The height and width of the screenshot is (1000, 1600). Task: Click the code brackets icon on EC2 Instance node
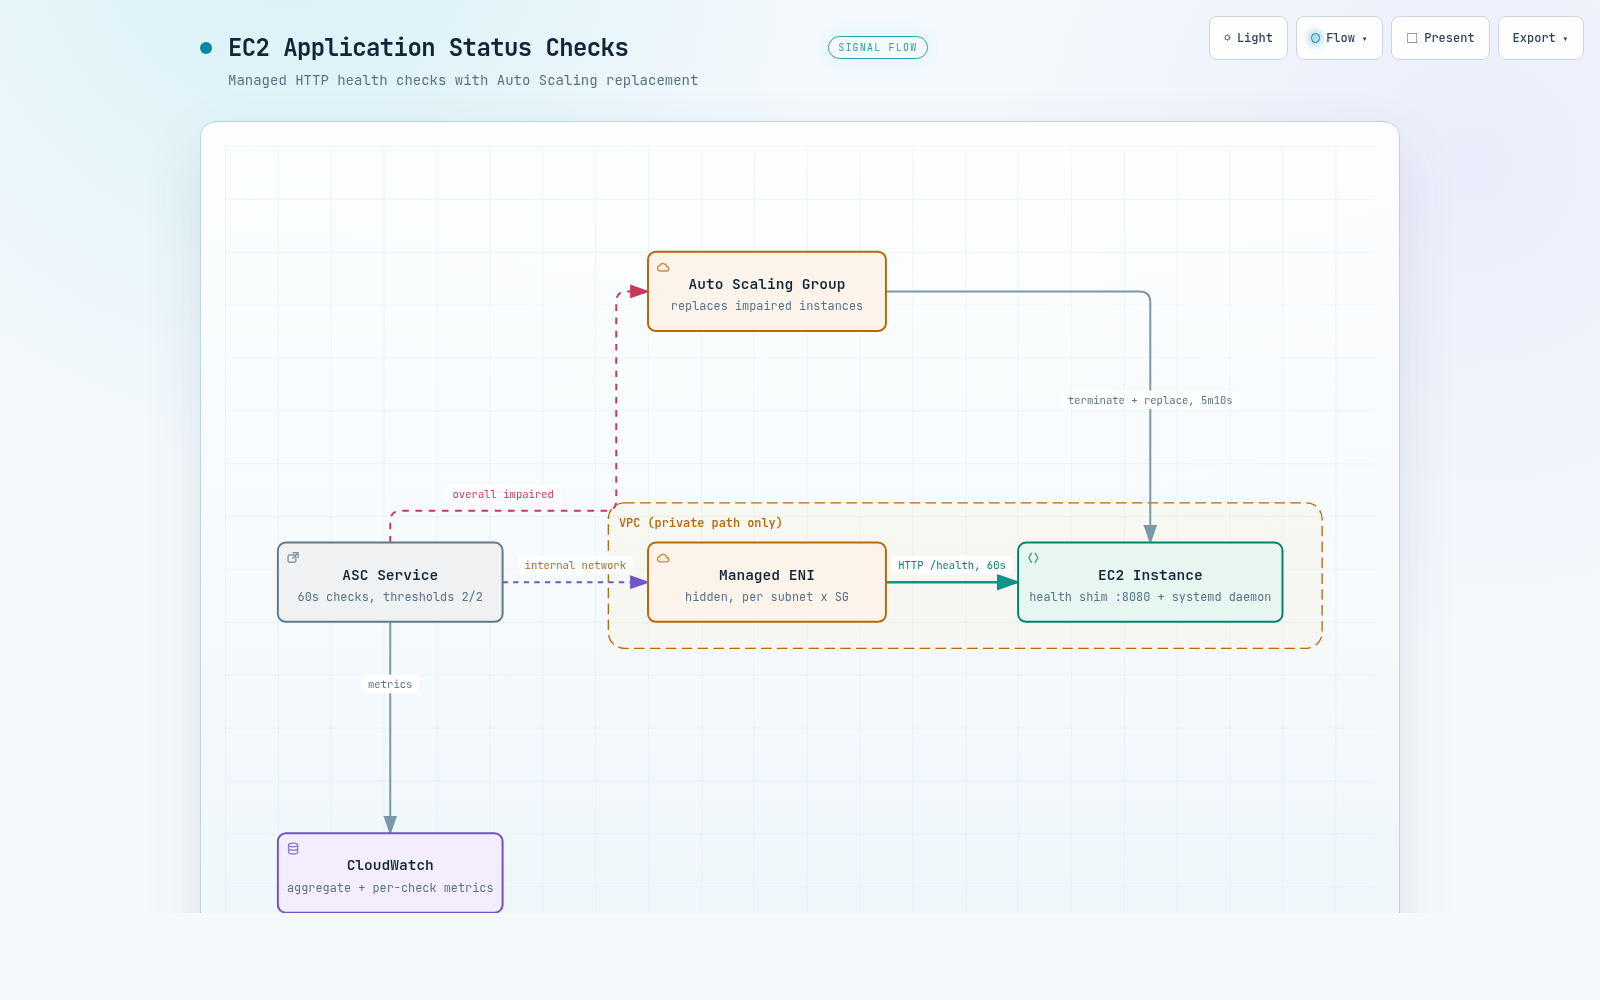1033,558
